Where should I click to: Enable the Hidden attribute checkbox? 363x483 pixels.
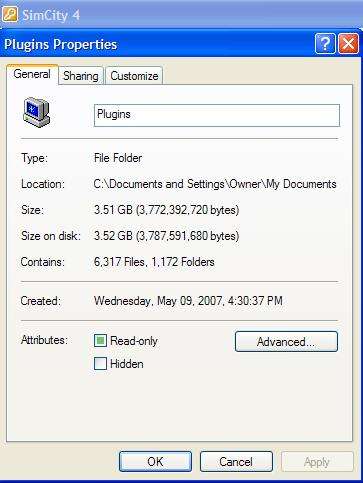[x=100, y=364]
